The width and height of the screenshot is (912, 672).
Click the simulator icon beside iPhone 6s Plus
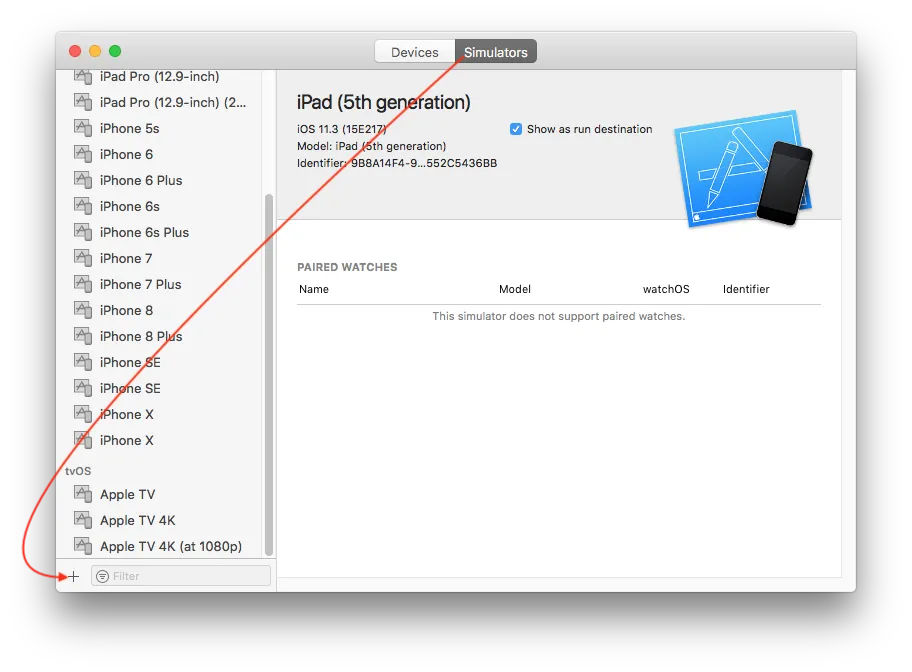point(83,232)
